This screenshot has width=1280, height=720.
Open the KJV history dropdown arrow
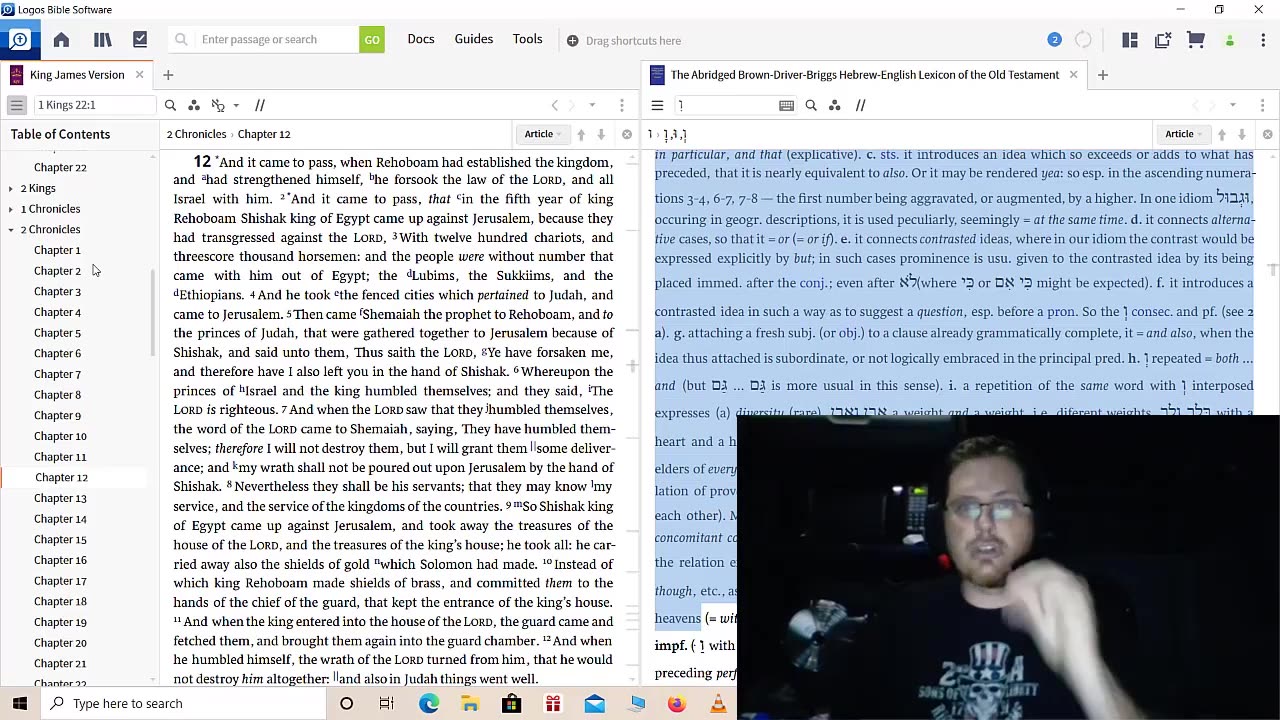click(592, 105)
